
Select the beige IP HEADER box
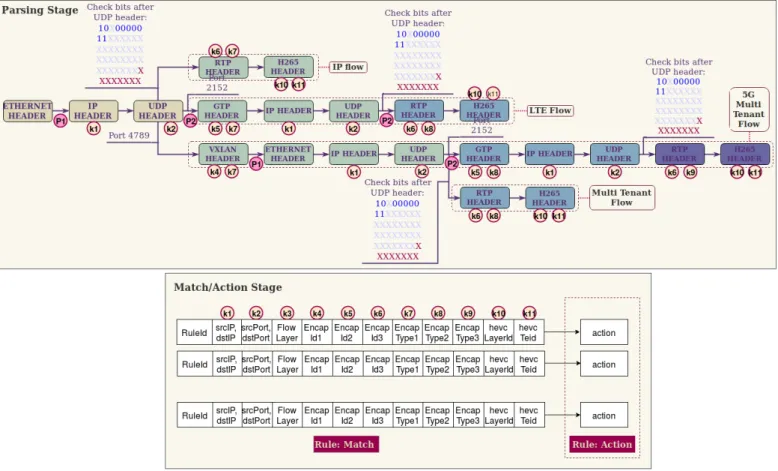tap(93, 111)
